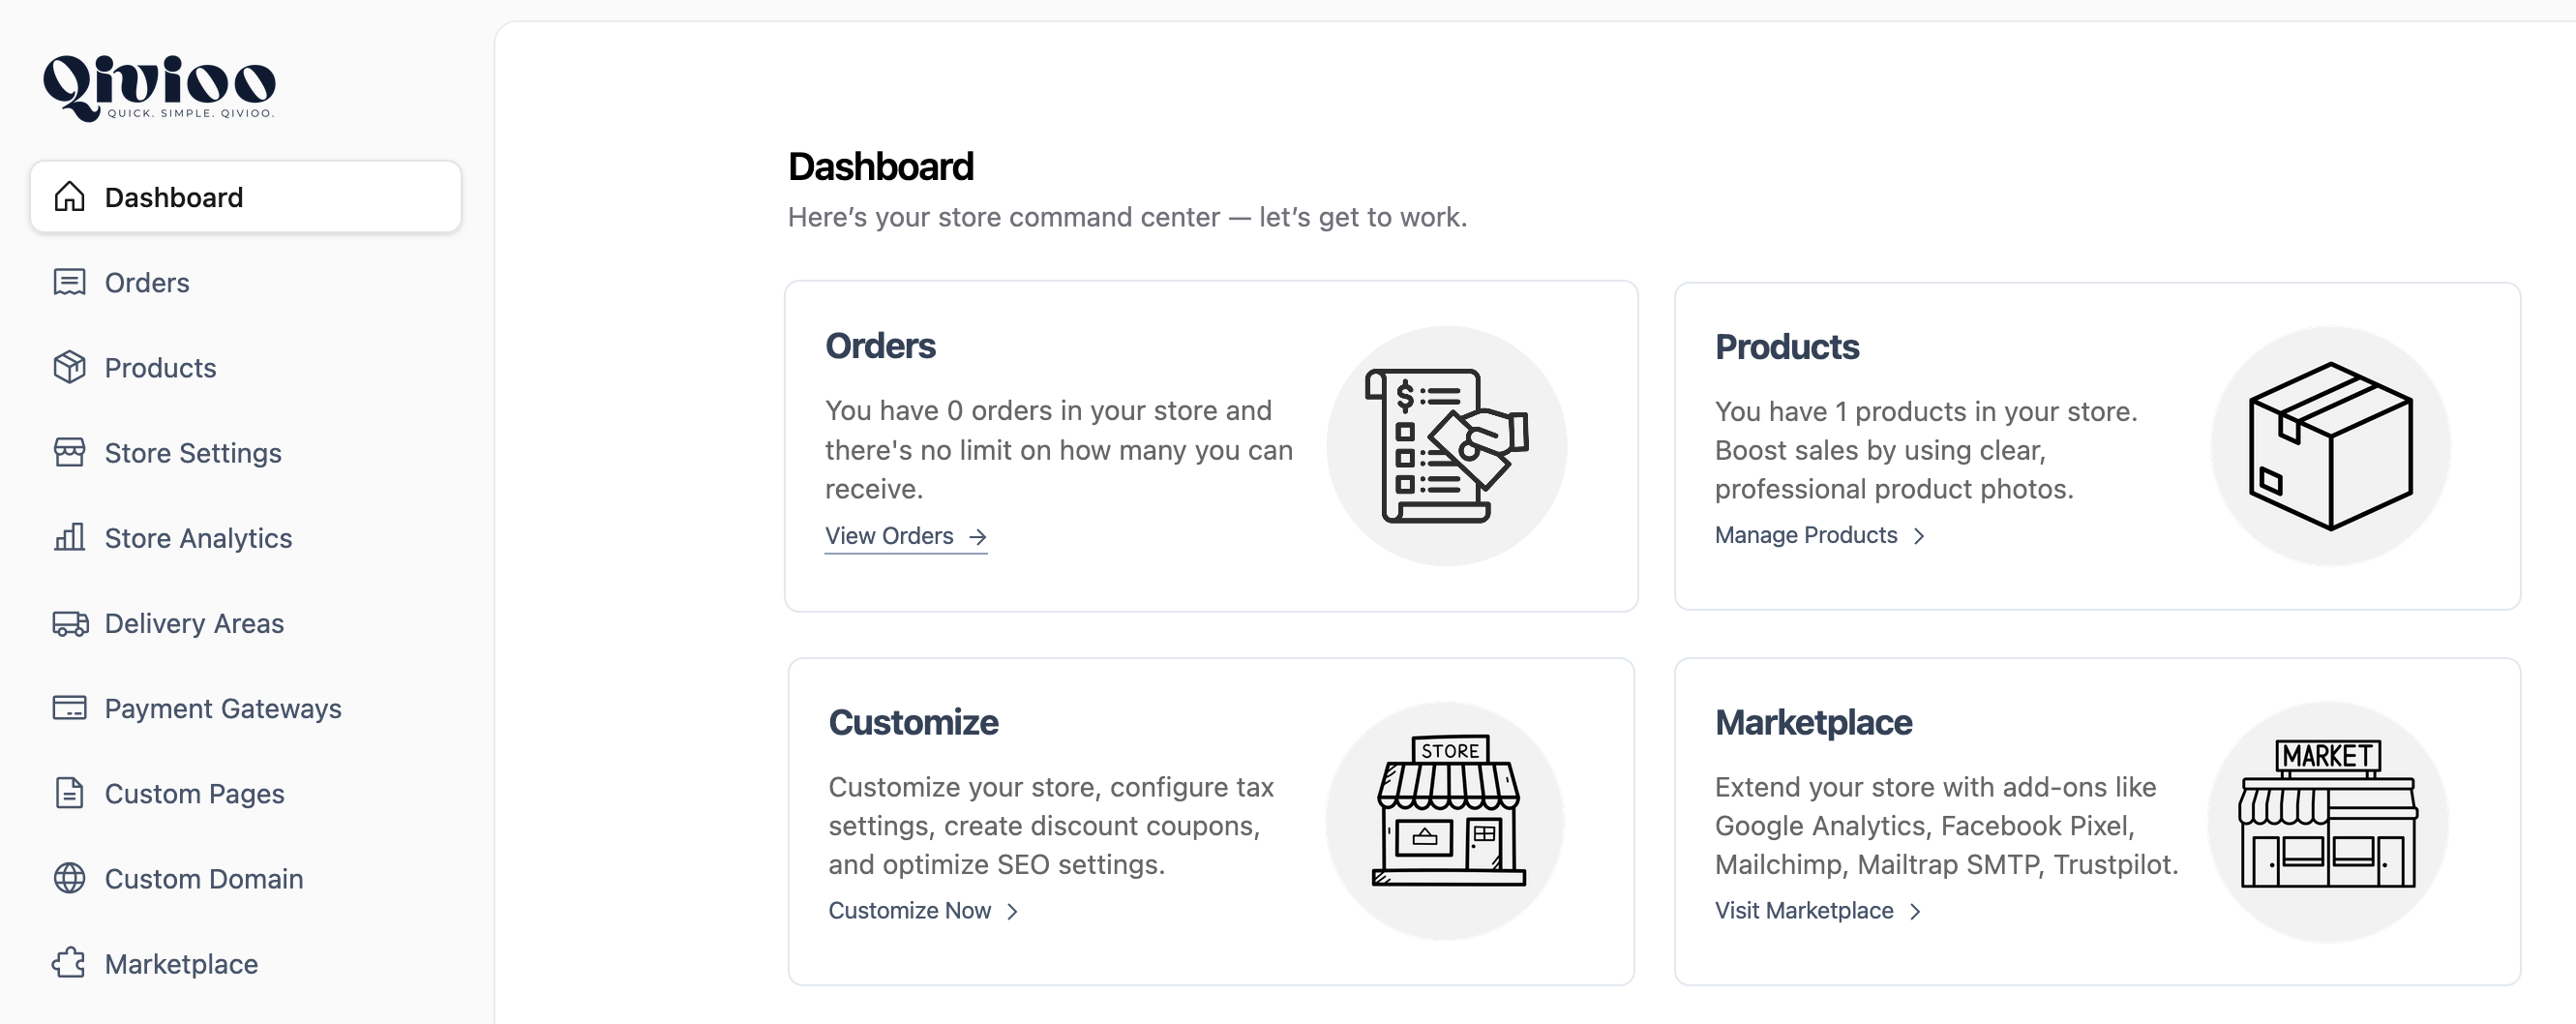This screenshot has height=1024, width=2576.
Task: Click the Custom Domain globe icon
Action: [66, 878]
